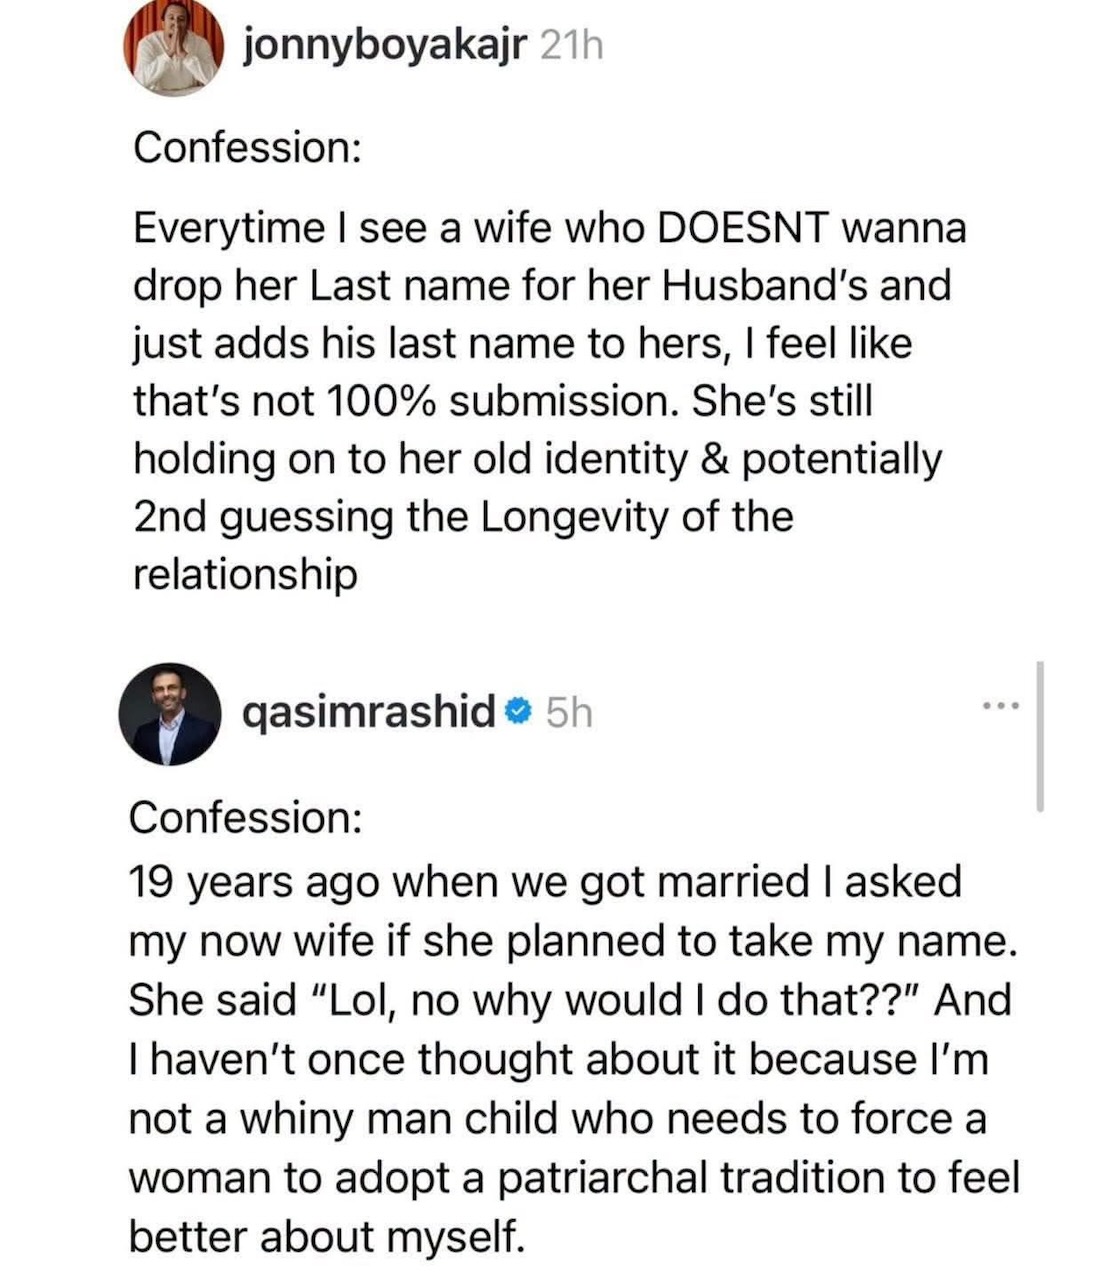Open jonnyboyakajr's profile picture
The height and width of the screenshot is (1280, 1097).
[x=173, y=46]
